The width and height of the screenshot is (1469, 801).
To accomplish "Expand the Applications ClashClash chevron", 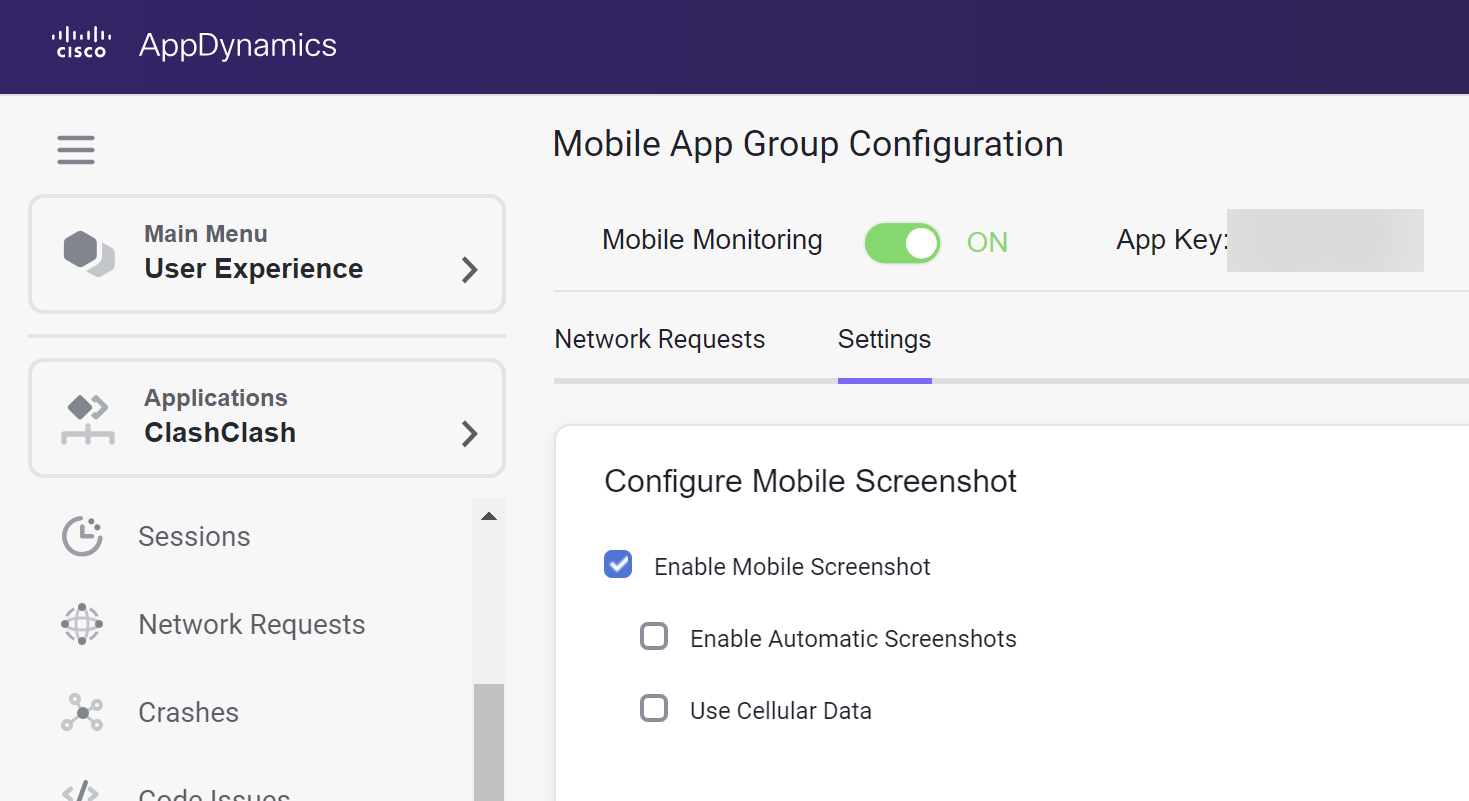I will 469,434.
